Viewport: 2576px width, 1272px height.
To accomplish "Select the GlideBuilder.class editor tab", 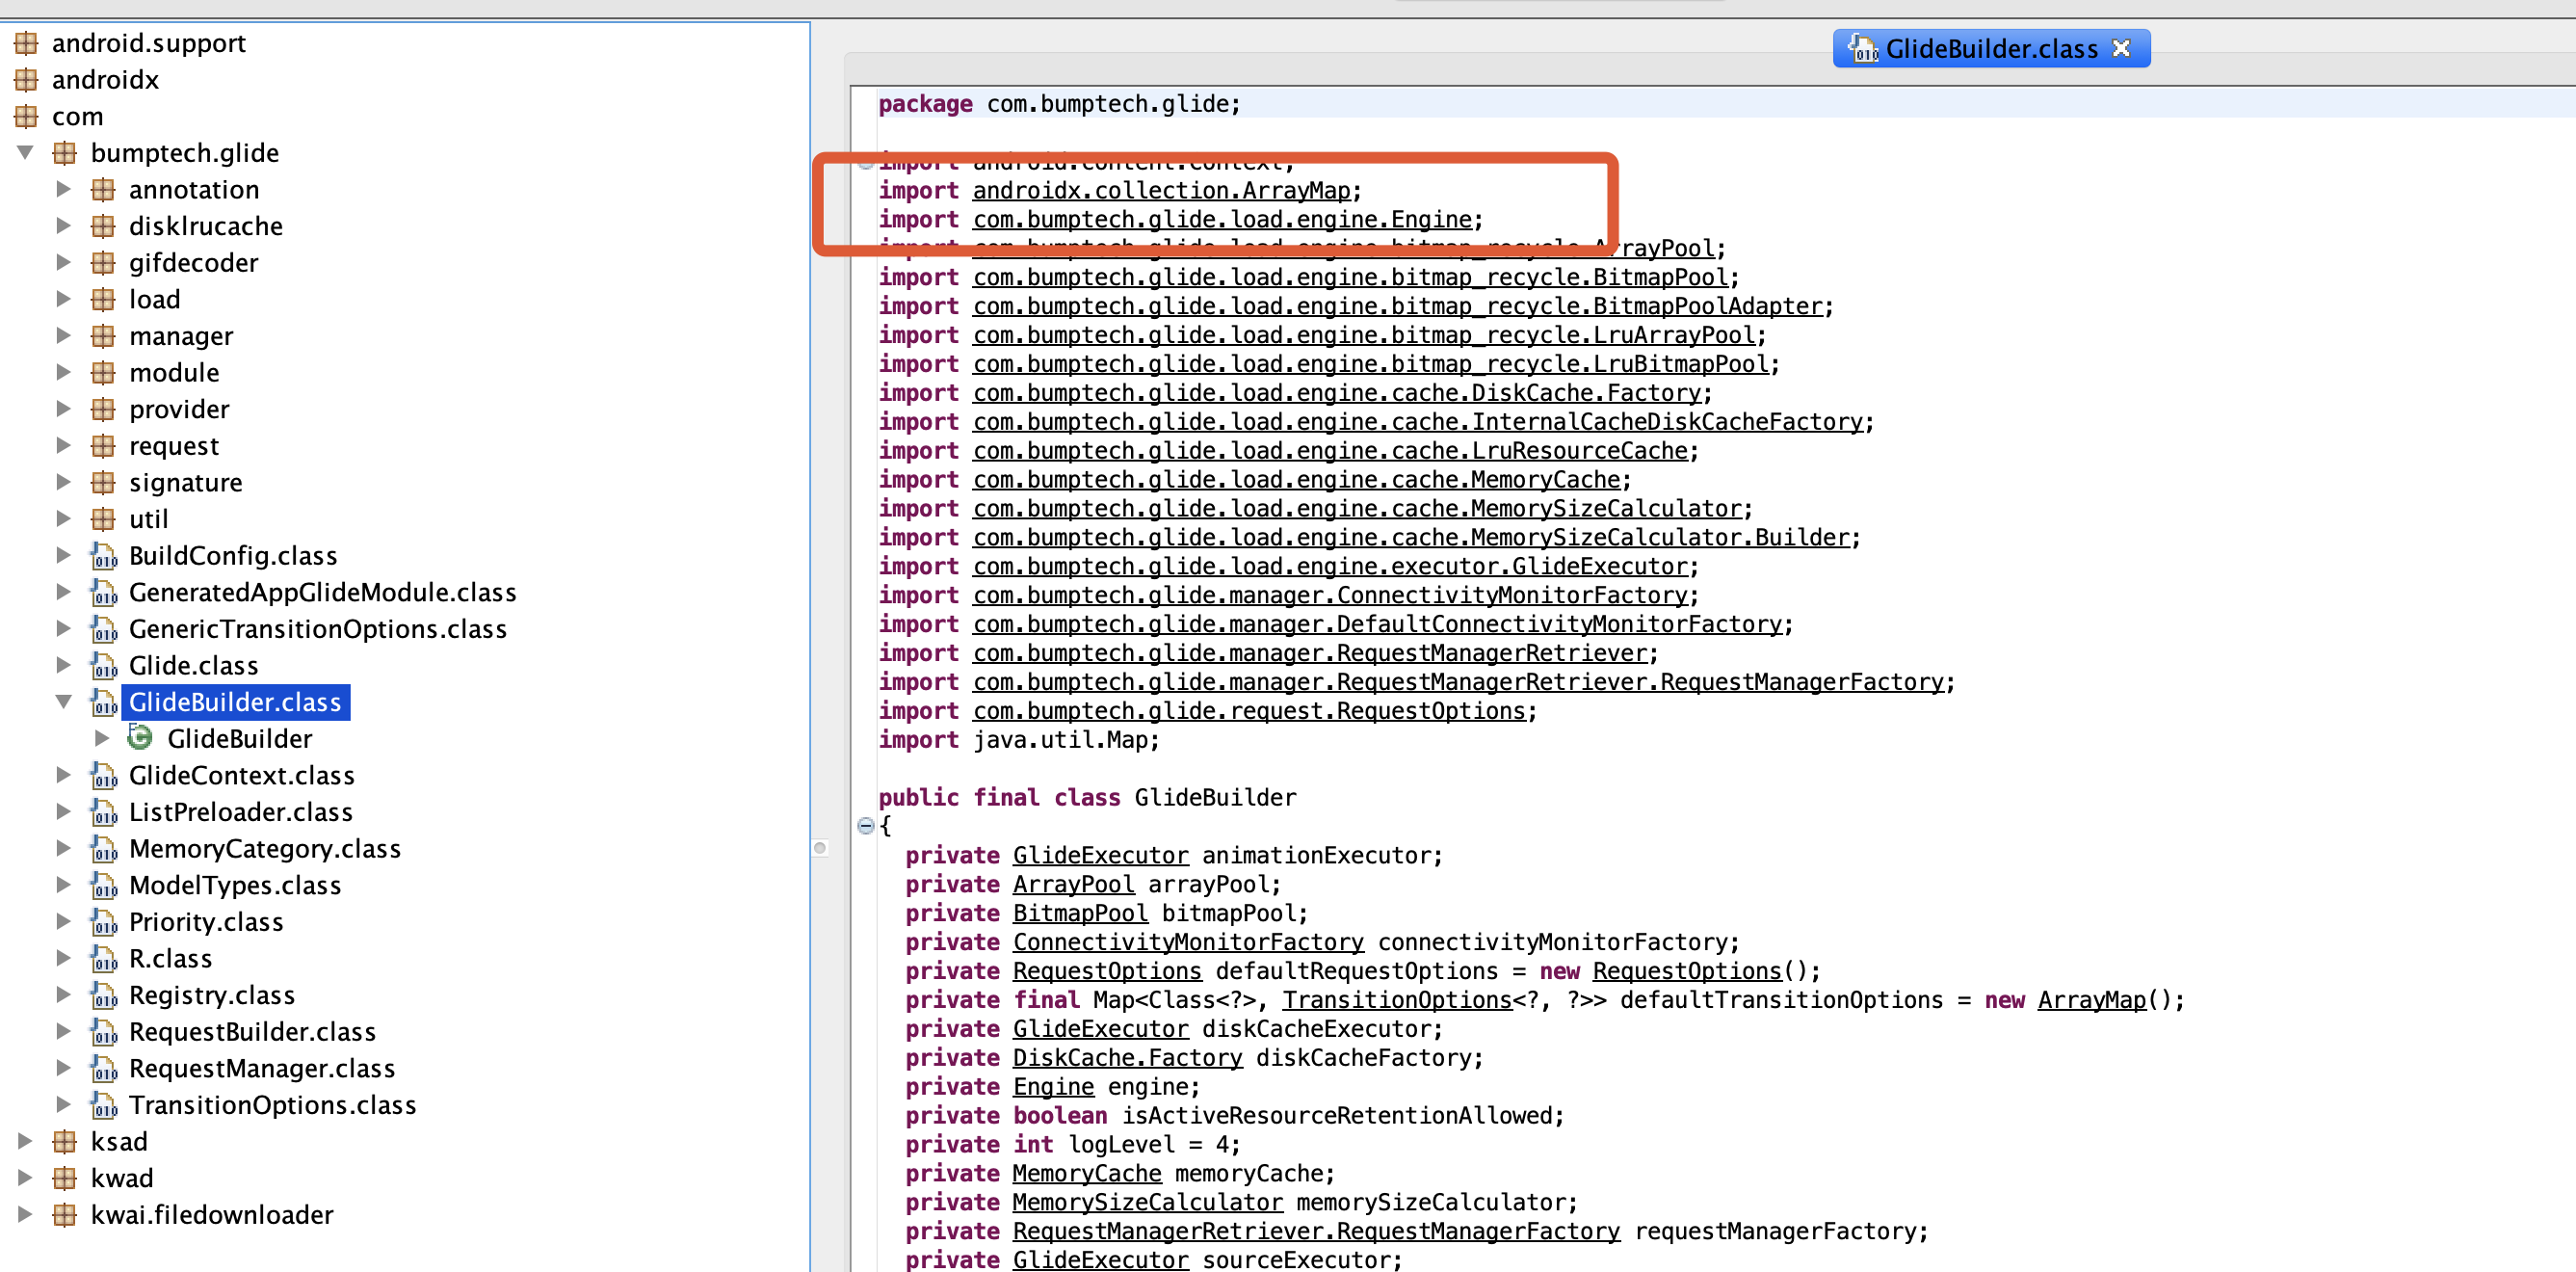I will (1990, 48).
